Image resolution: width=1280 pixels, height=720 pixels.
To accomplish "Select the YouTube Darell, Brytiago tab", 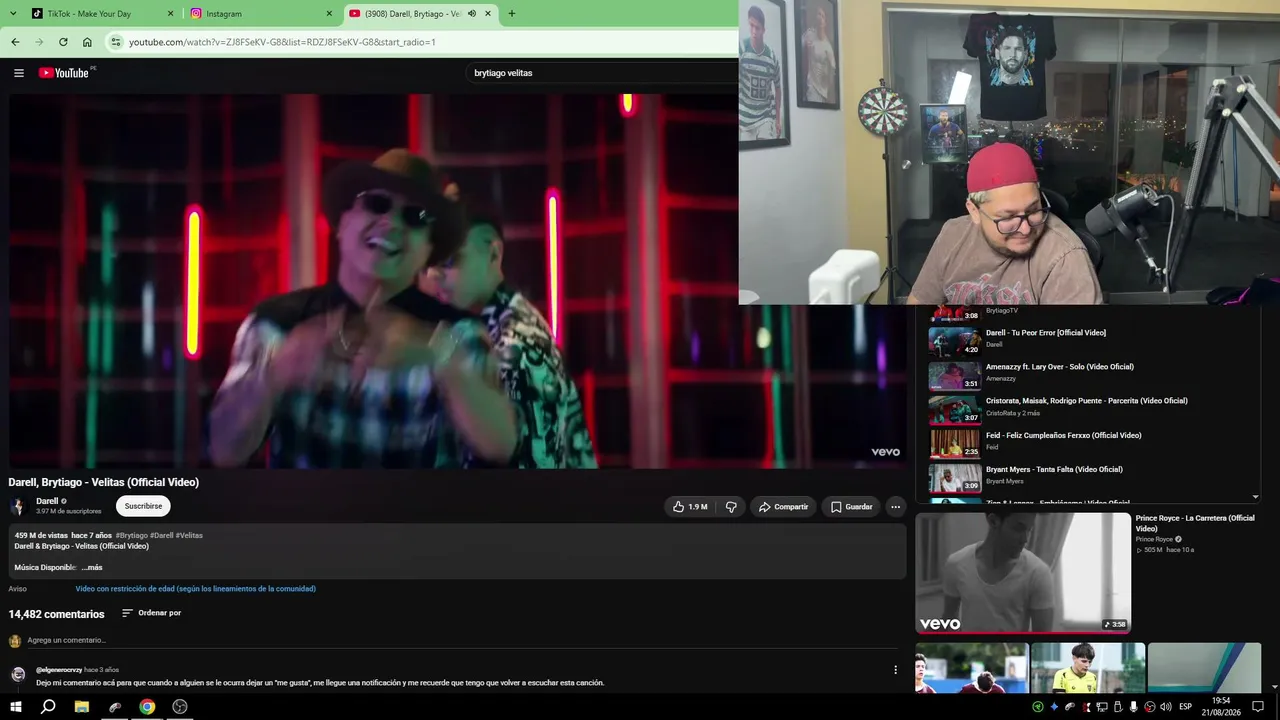I will [x=421, y=14].
